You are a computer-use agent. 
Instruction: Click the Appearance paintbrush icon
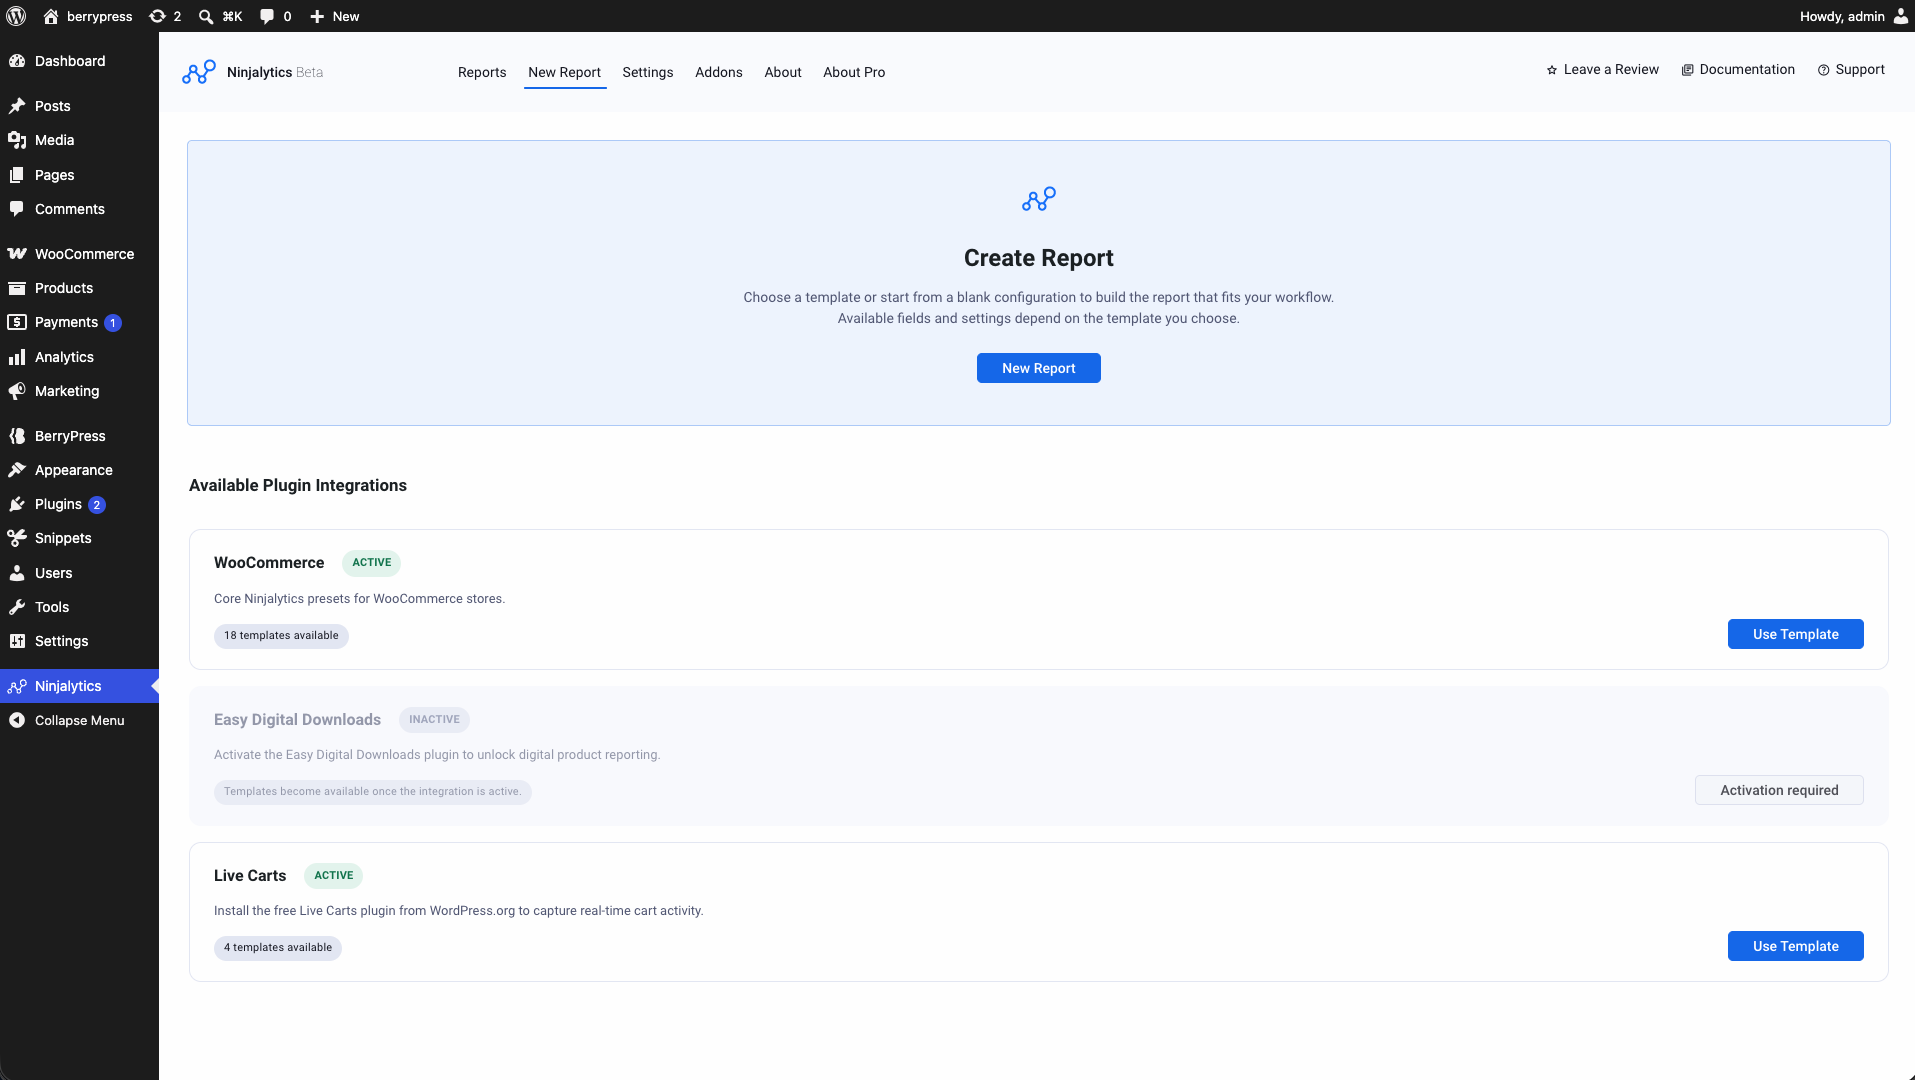click(x=17, y=470)
